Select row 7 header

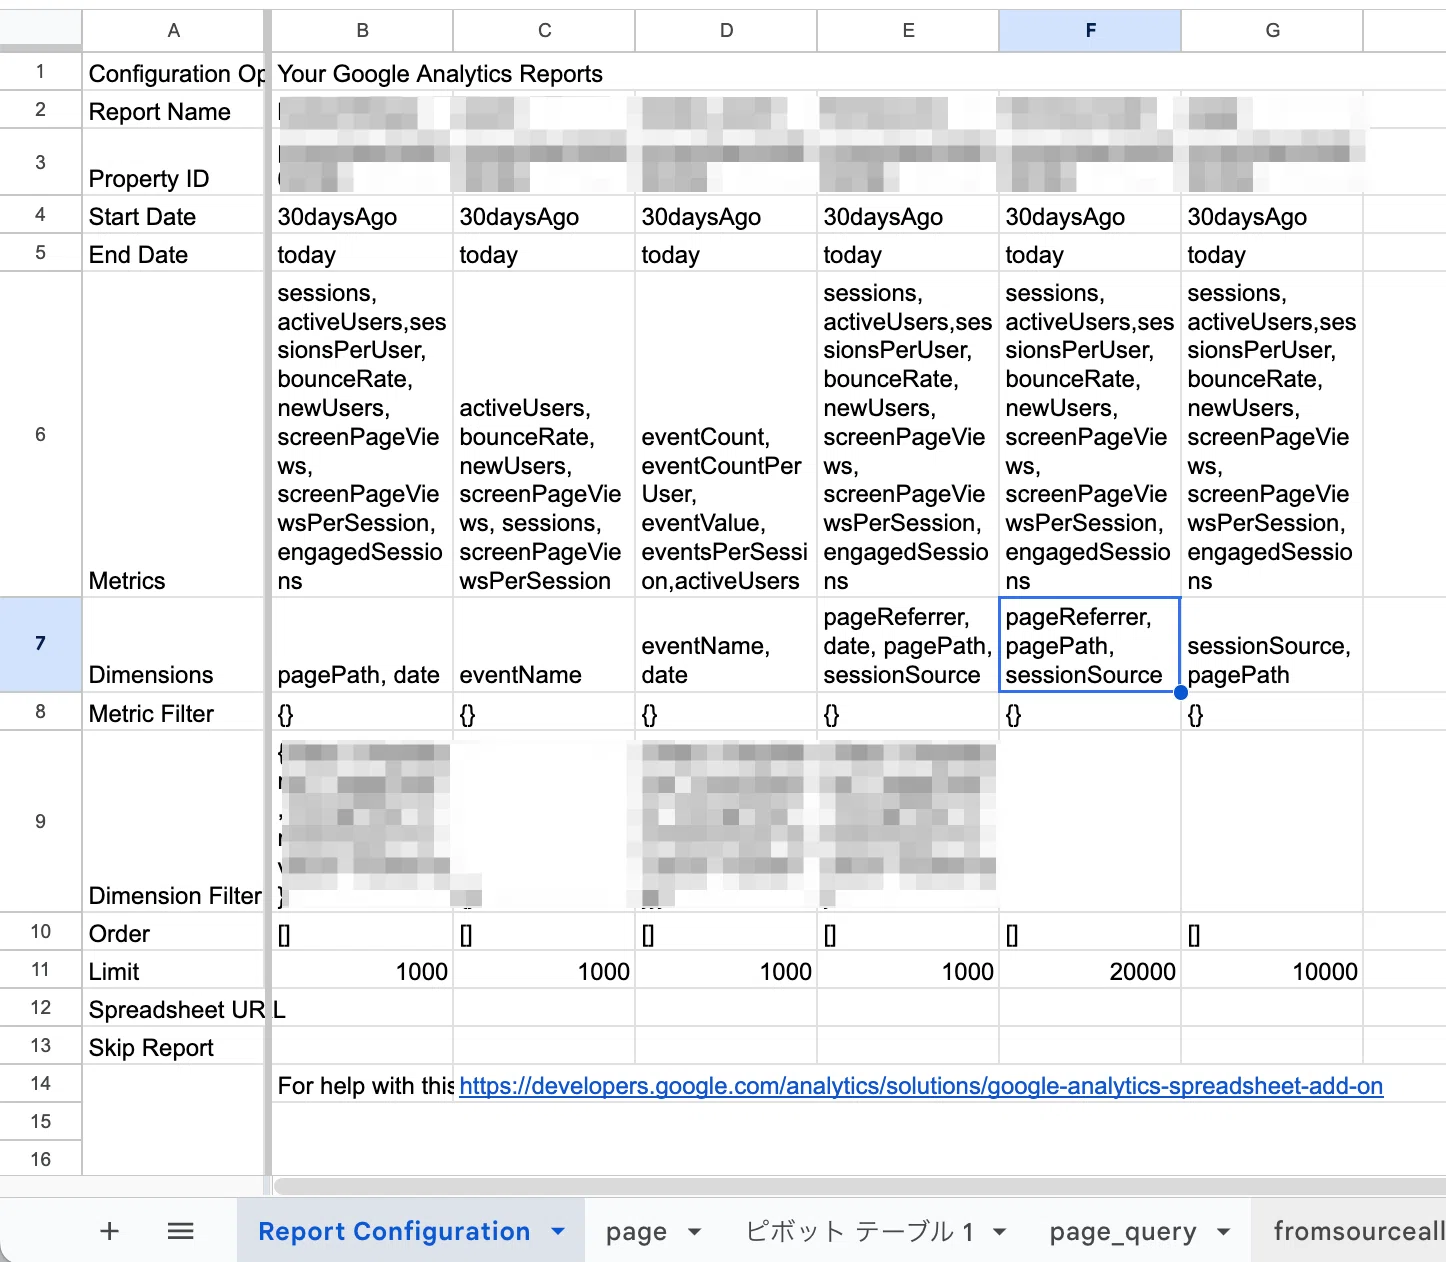41,644
